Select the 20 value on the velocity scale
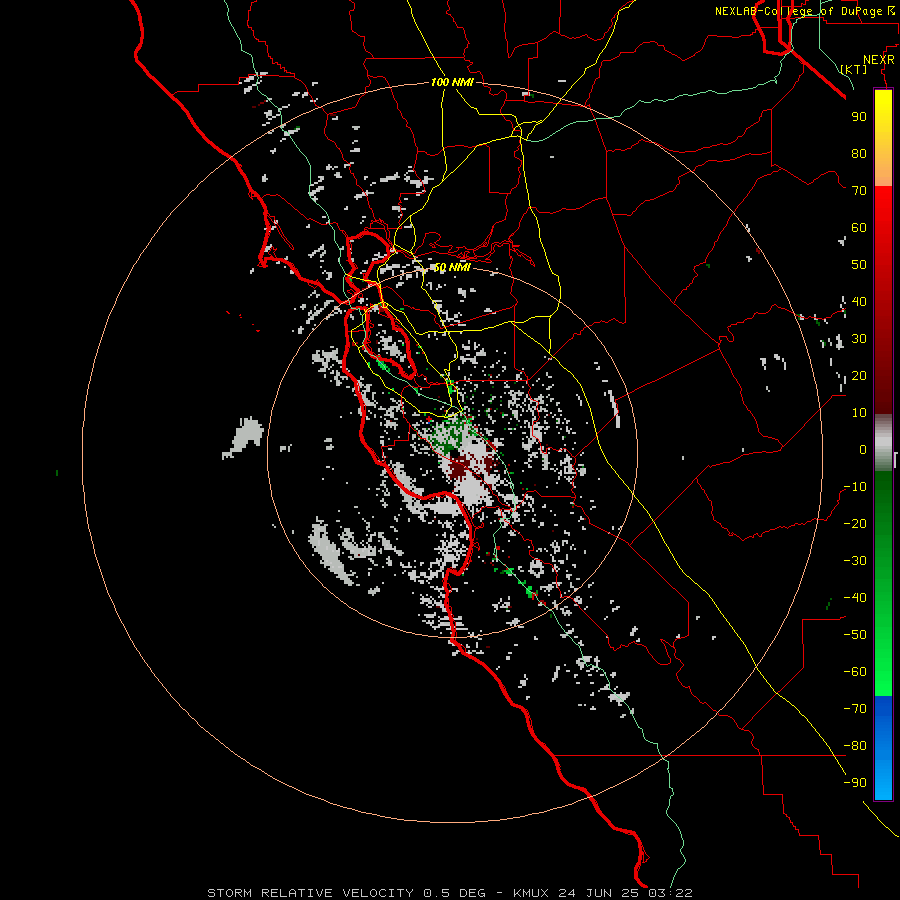This screenshot has height=900, width=900. coord(859,375)
